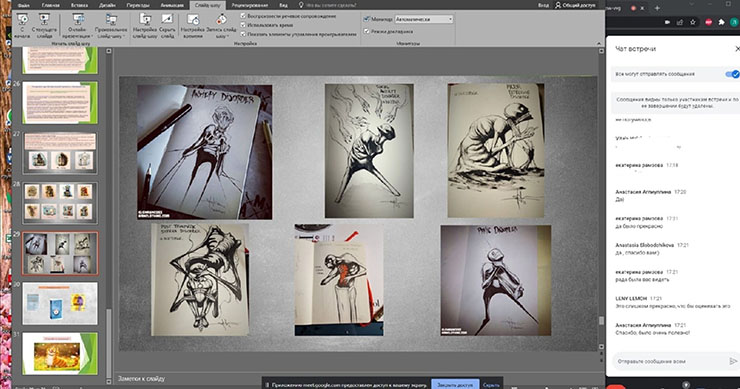
Task: Switch to the Дизайн tab
Action: pos(107,5)
